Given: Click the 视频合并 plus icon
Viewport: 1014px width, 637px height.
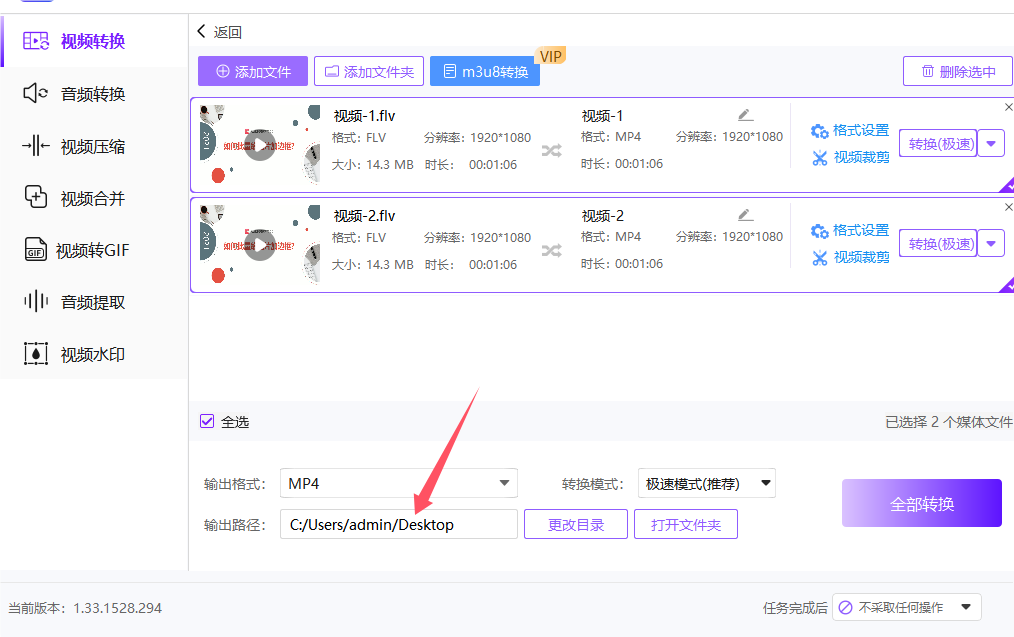Looking at the screenshot, I should 36,197.
